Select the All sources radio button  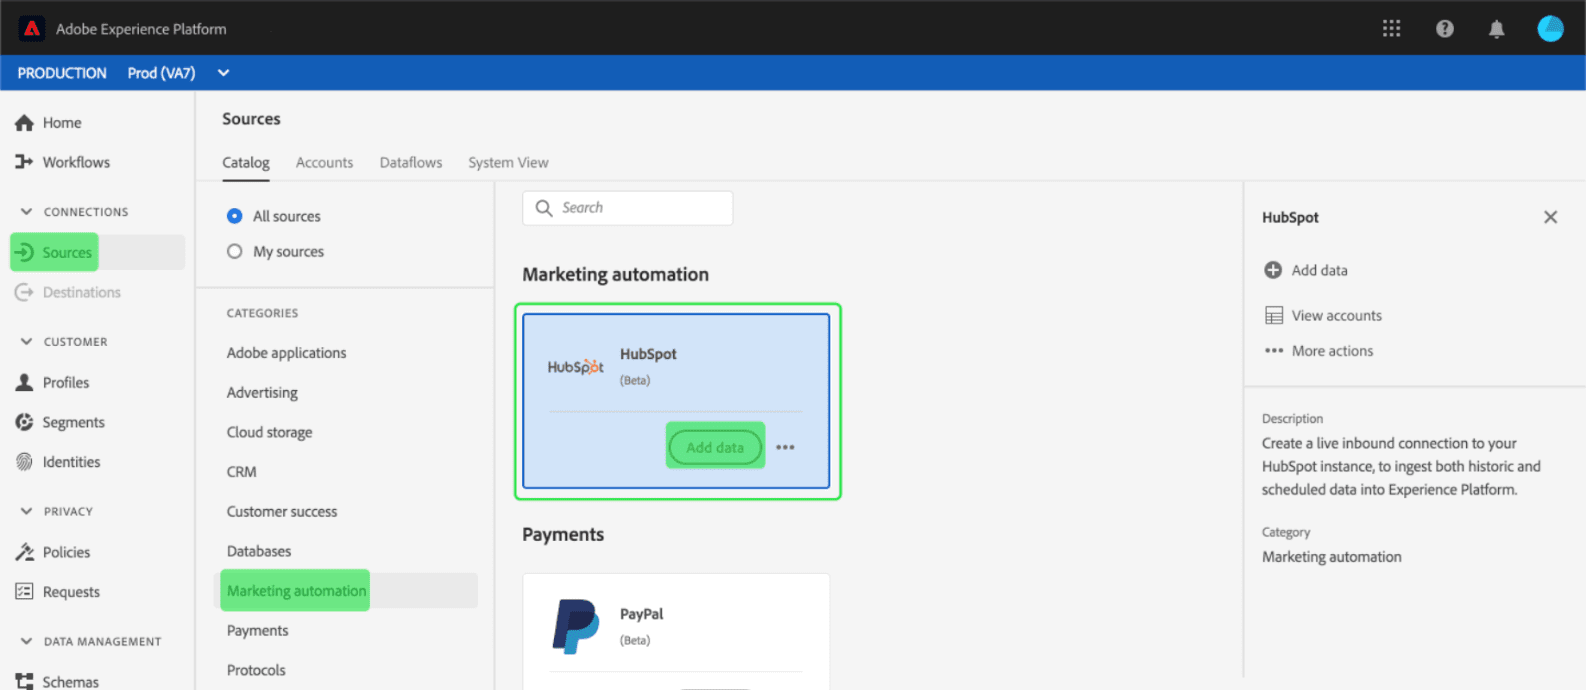coord(234,216)
